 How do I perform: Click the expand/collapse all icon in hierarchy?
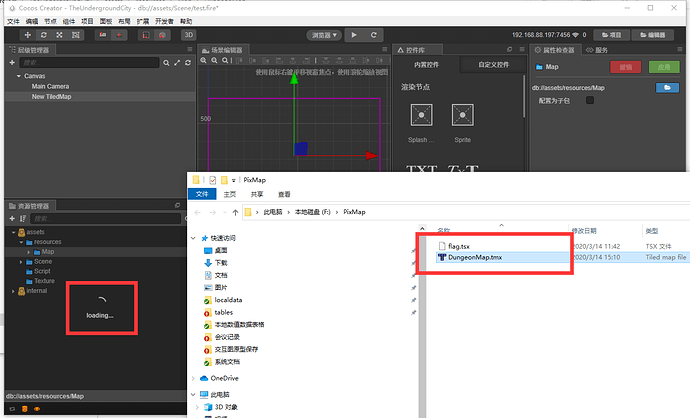tap(177, 63)
